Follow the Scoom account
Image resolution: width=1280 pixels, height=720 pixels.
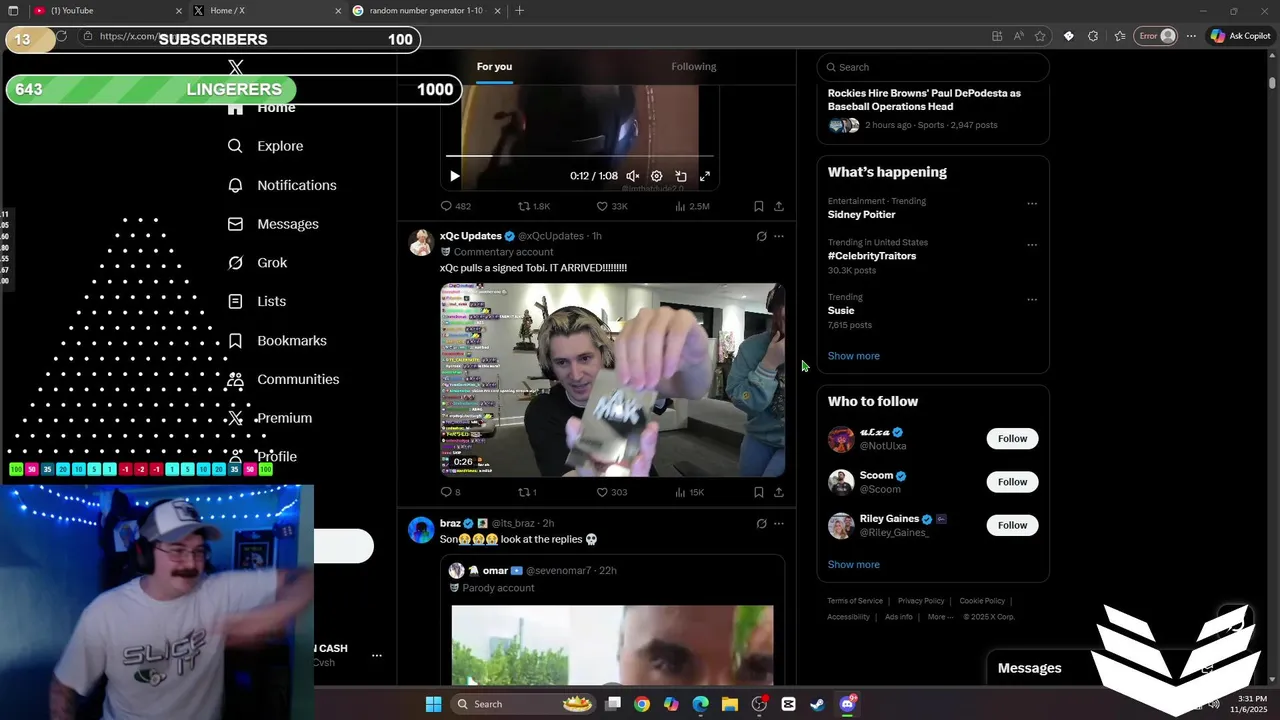(1012, 482)
